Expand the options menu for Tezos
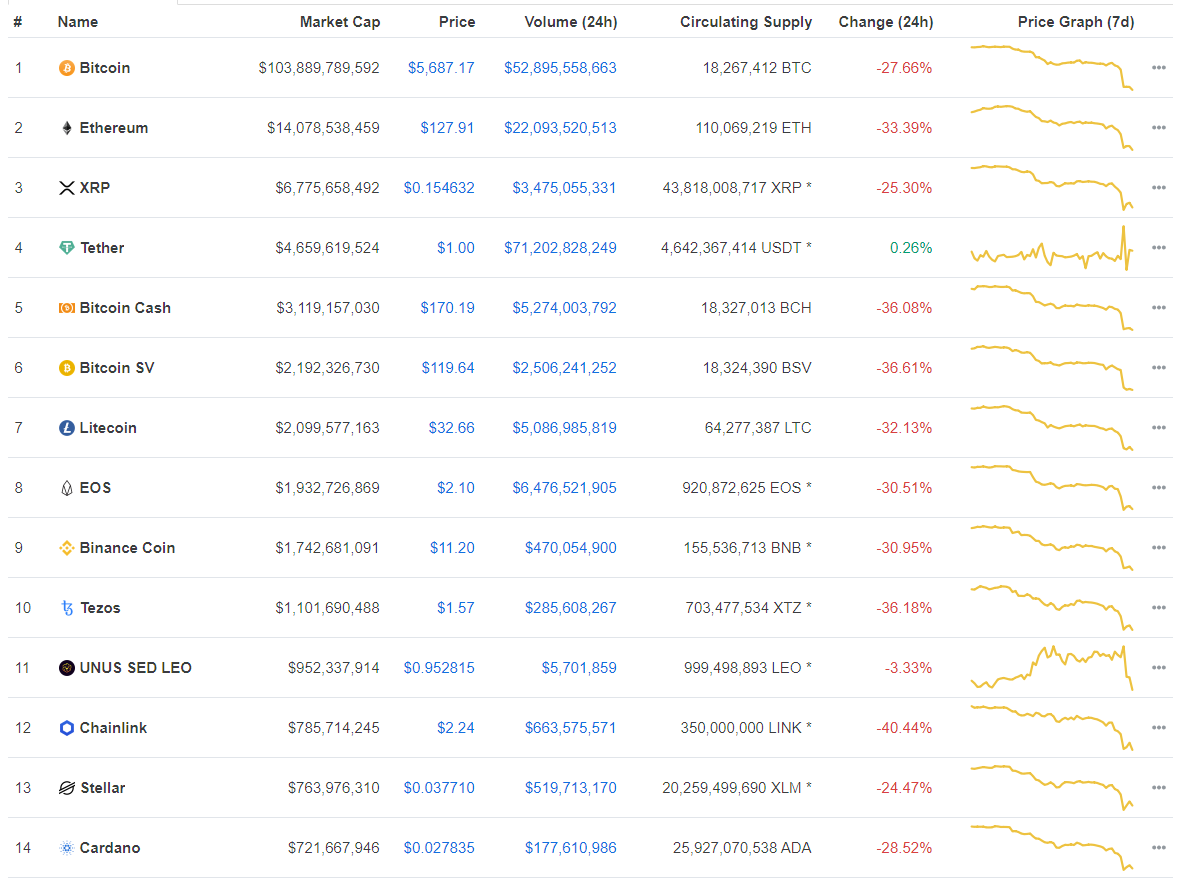The image size is (1183, 882). click(1158, 608)
